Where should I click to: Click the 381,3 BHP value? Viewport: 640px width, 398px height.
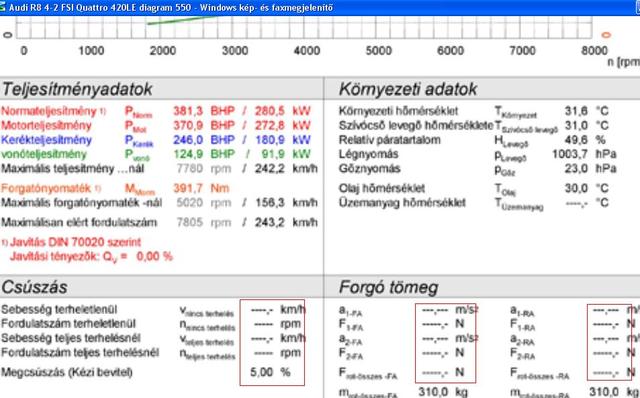(204, 111)
